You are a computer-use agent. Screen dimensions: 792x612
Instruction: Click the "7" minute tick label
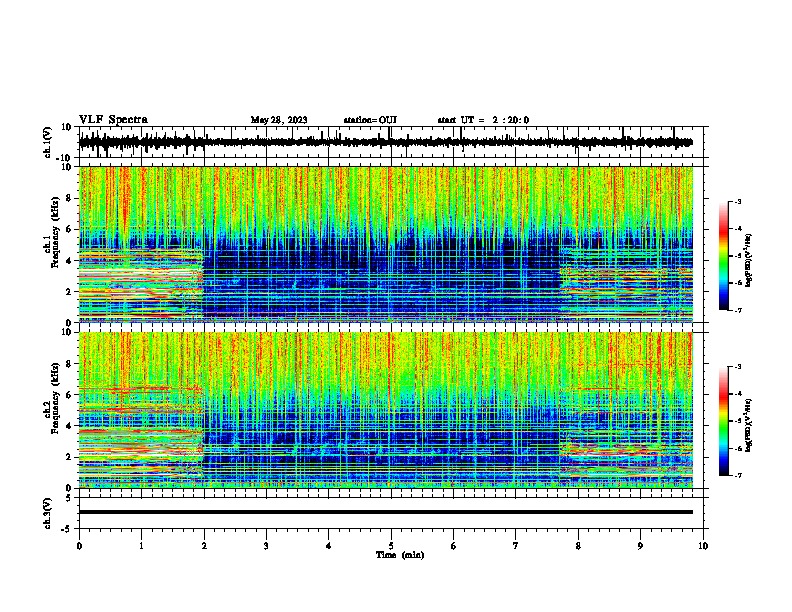516,546
